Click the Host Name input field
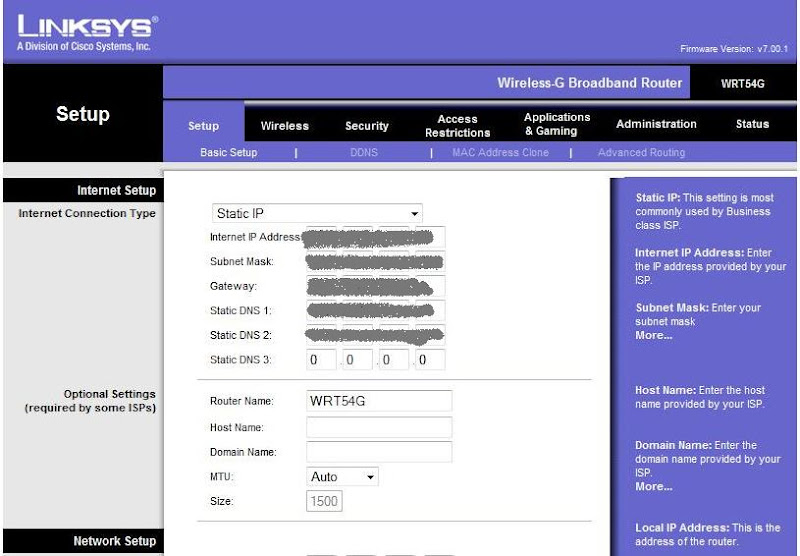Screen dimensions: 800x556 pyautogui.click(x=379, y=427)
